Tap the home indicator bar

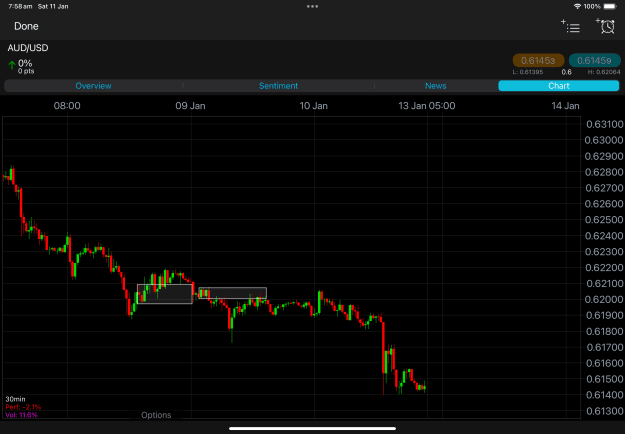[312, 429]
